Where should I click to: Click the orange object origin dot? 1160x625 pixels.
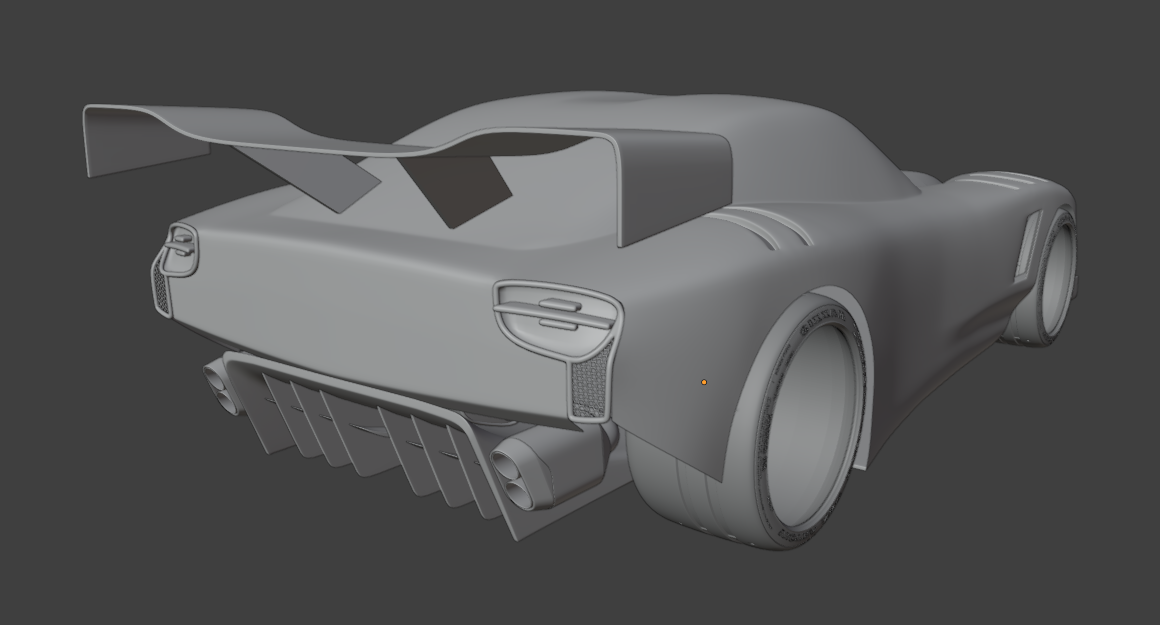[704, 382]
